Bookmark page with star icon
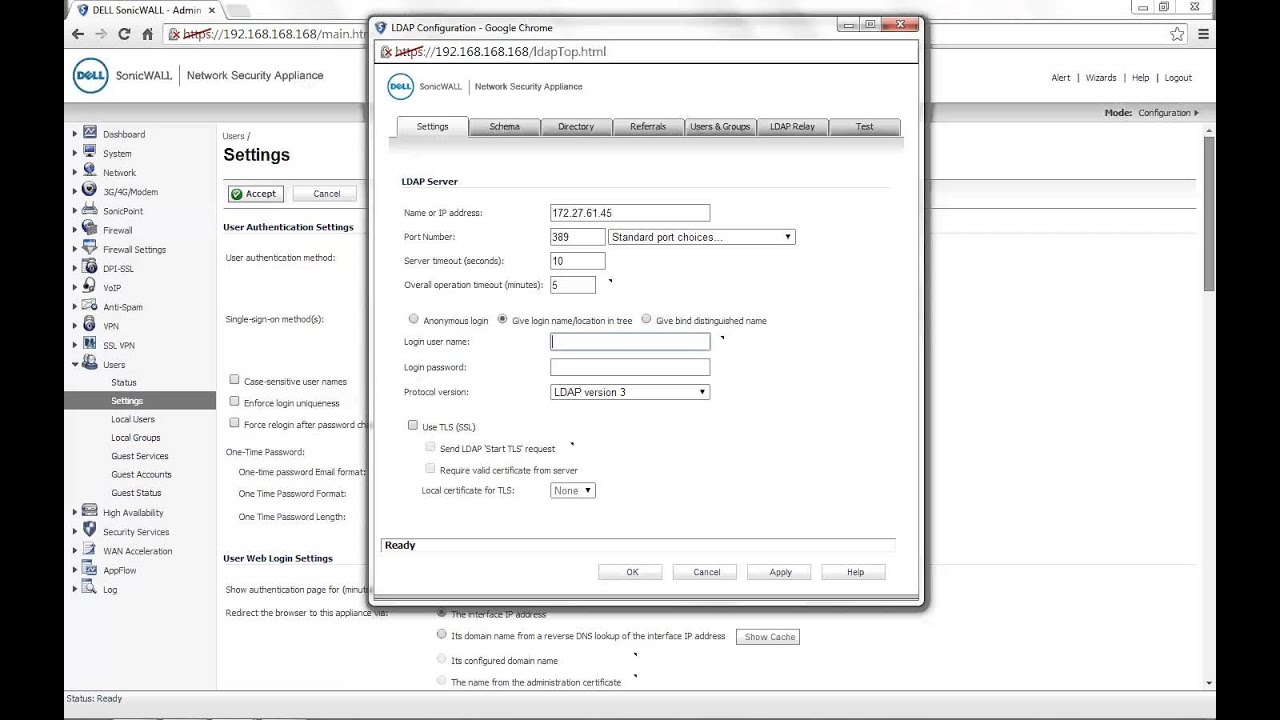 pyautogui.click(x=1177, y=34)
